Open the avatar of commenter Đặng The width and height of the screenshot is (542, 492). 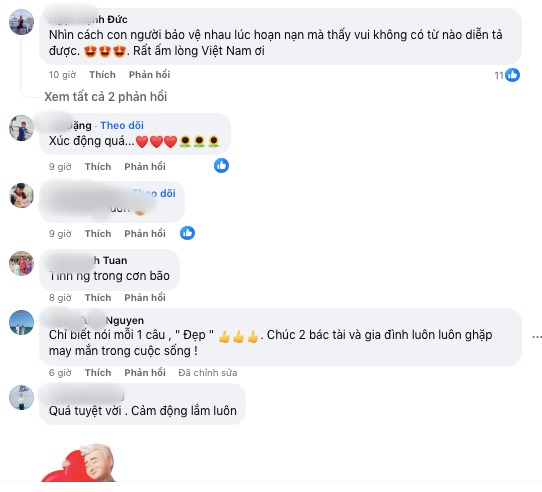[x=21, y=128]
